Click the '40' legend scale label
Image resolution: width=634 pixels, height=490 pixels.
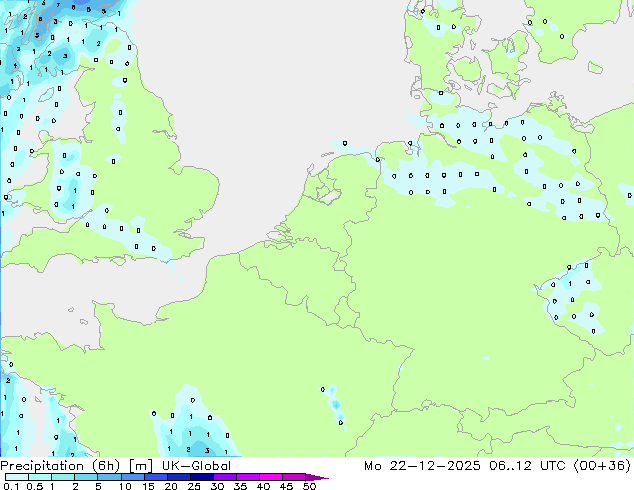click(x=263, y=486)
